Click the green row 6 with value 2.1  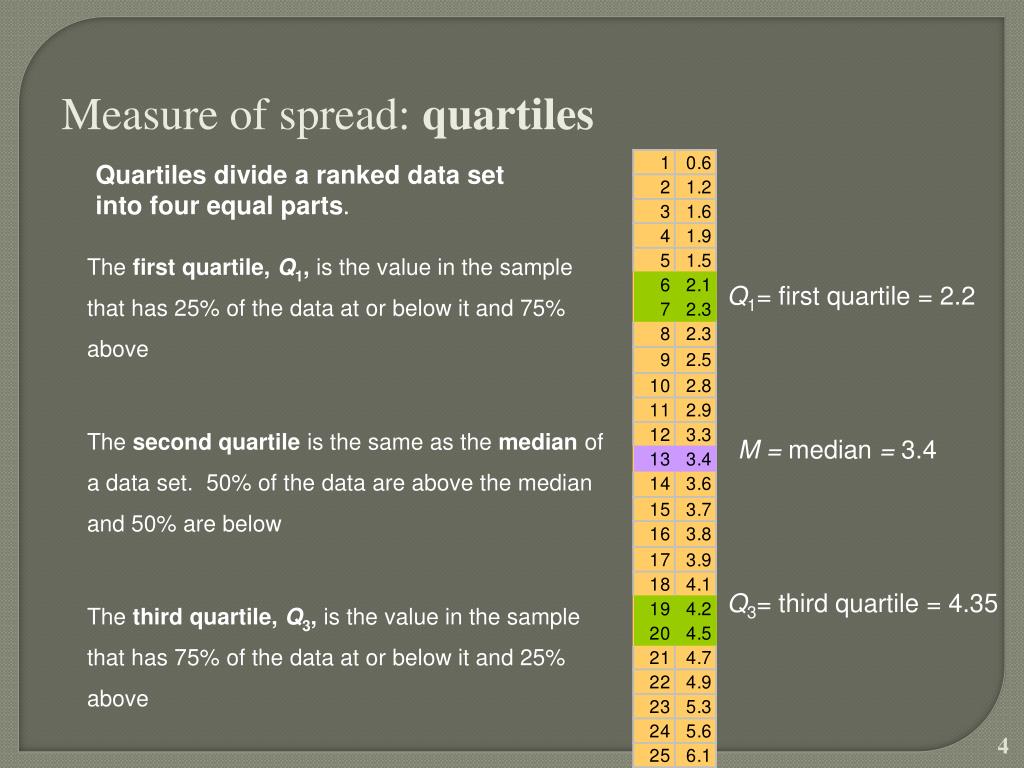tap(675, 285)
